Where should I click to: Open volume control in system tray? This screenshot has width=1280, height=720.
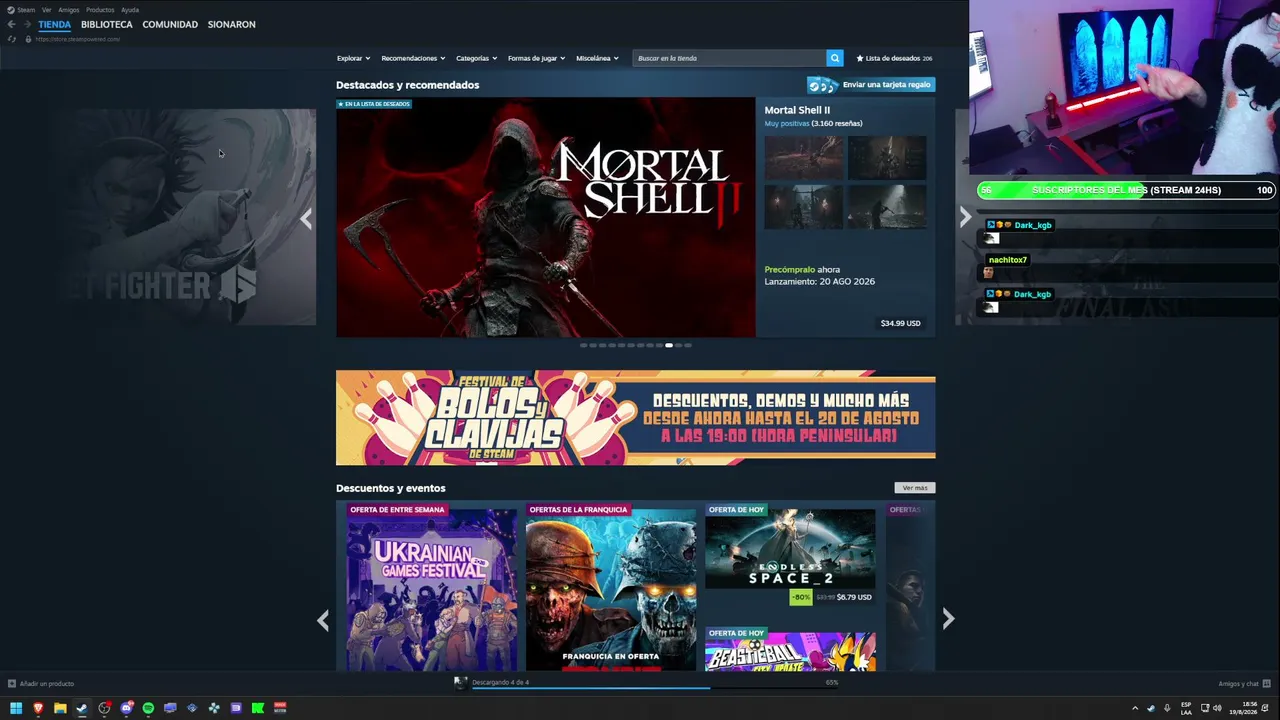pos(1217,708)
